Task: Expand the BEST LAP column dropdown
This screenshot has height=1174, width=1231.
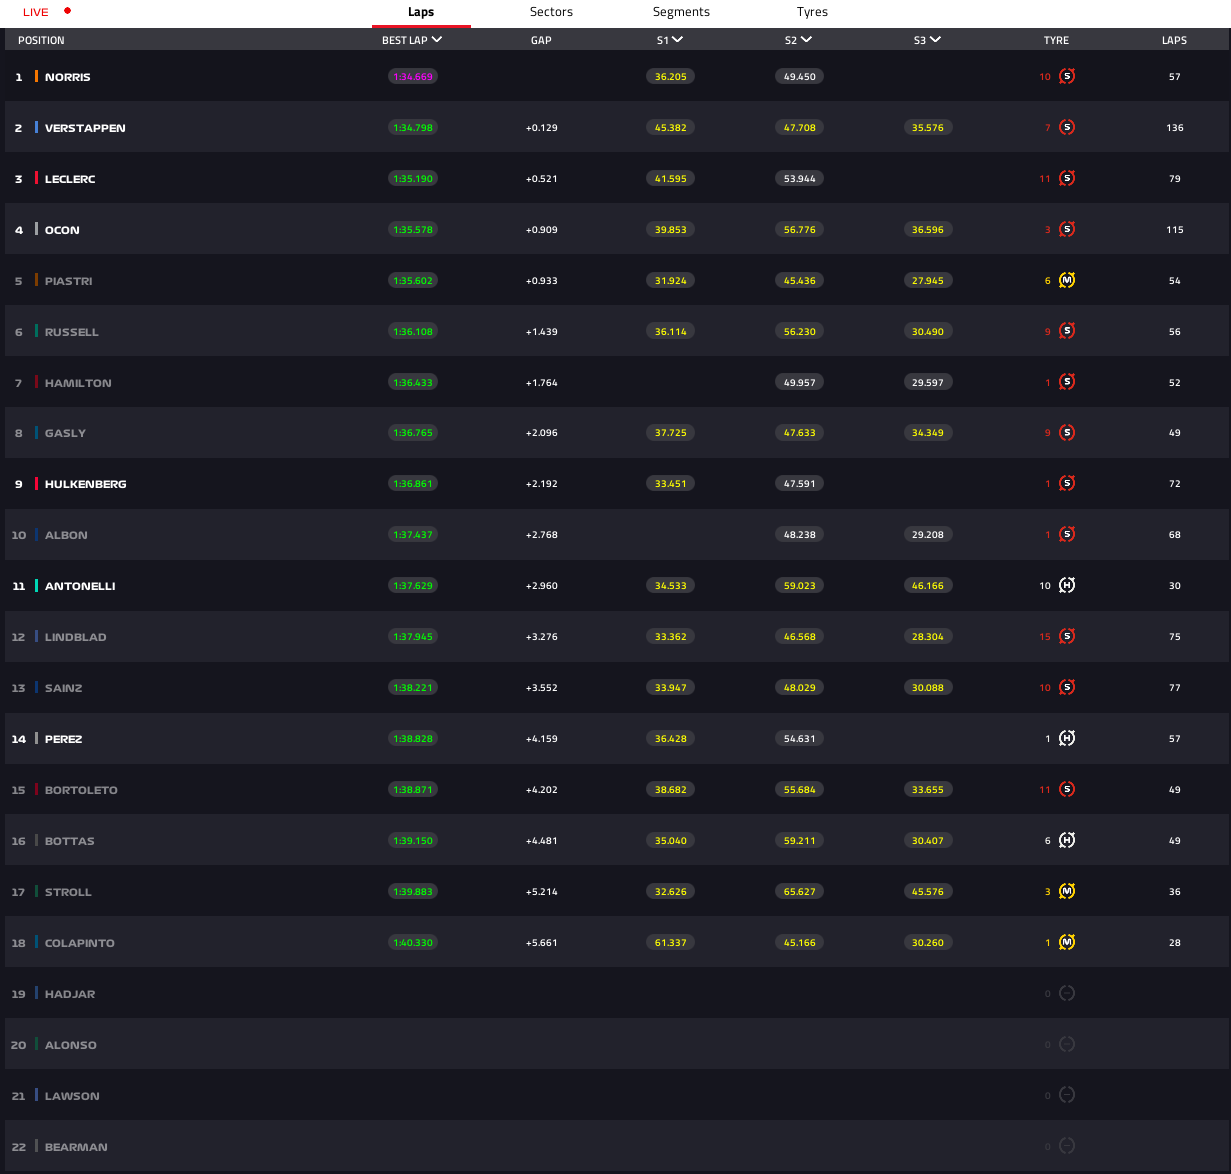Action: tap(437, 40)
